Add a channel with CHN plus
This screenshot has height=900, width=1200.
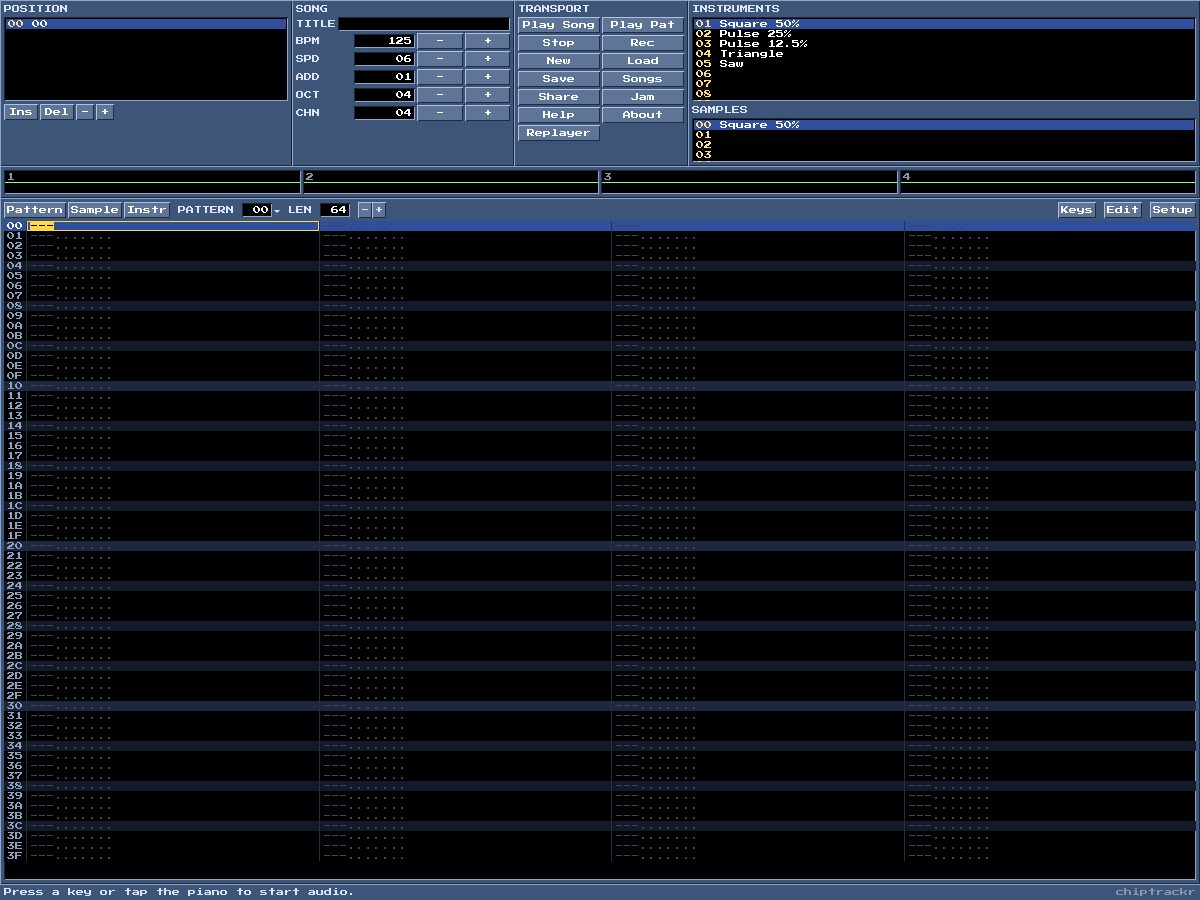click(487, 113)
